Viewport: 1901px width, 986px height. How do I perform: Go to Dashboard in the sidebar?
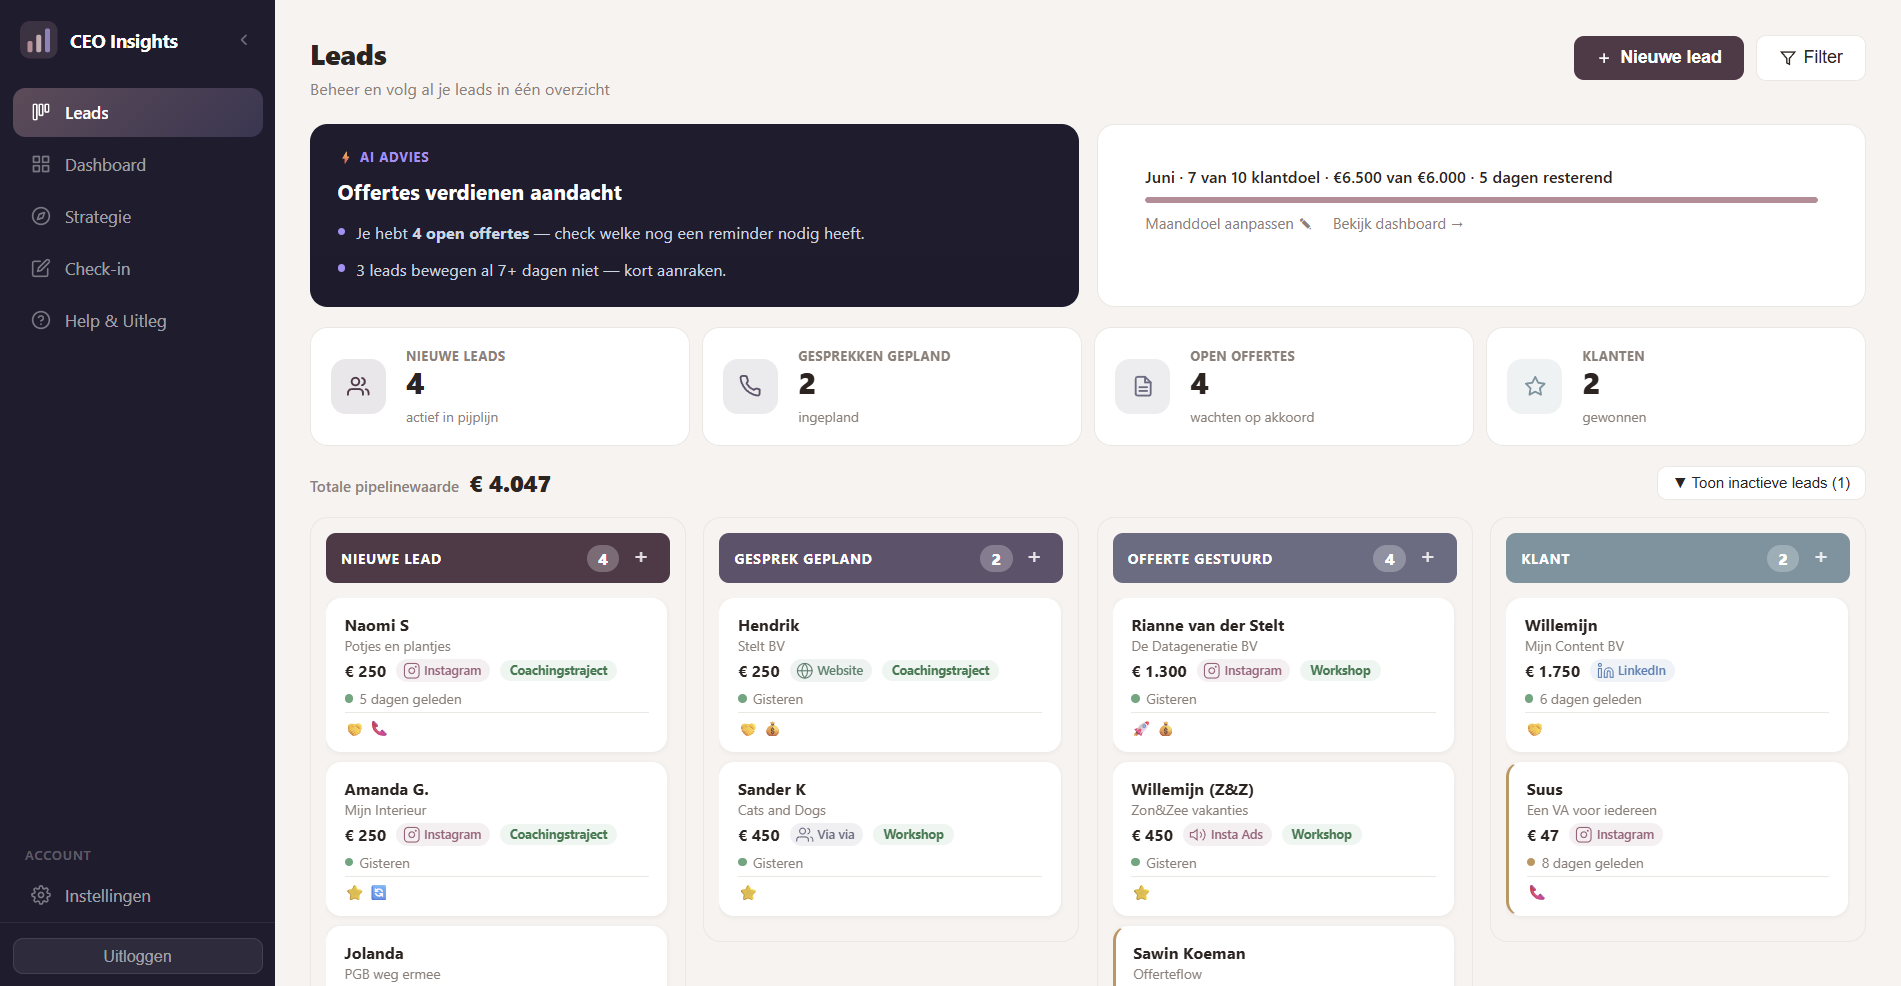[138, 165]
